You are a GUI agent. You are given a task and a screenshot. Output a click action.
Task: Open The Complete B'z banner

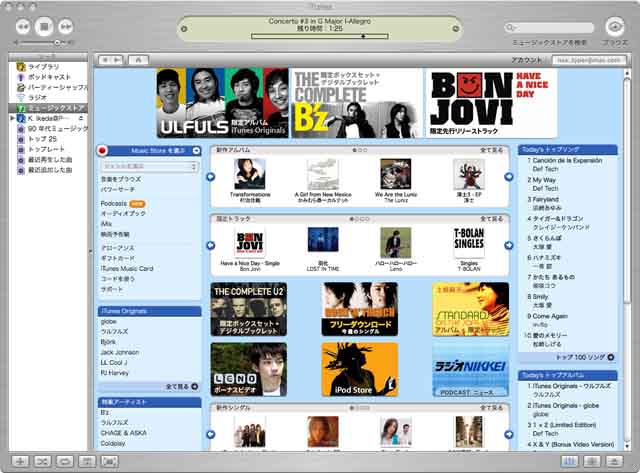click(356, 103)
